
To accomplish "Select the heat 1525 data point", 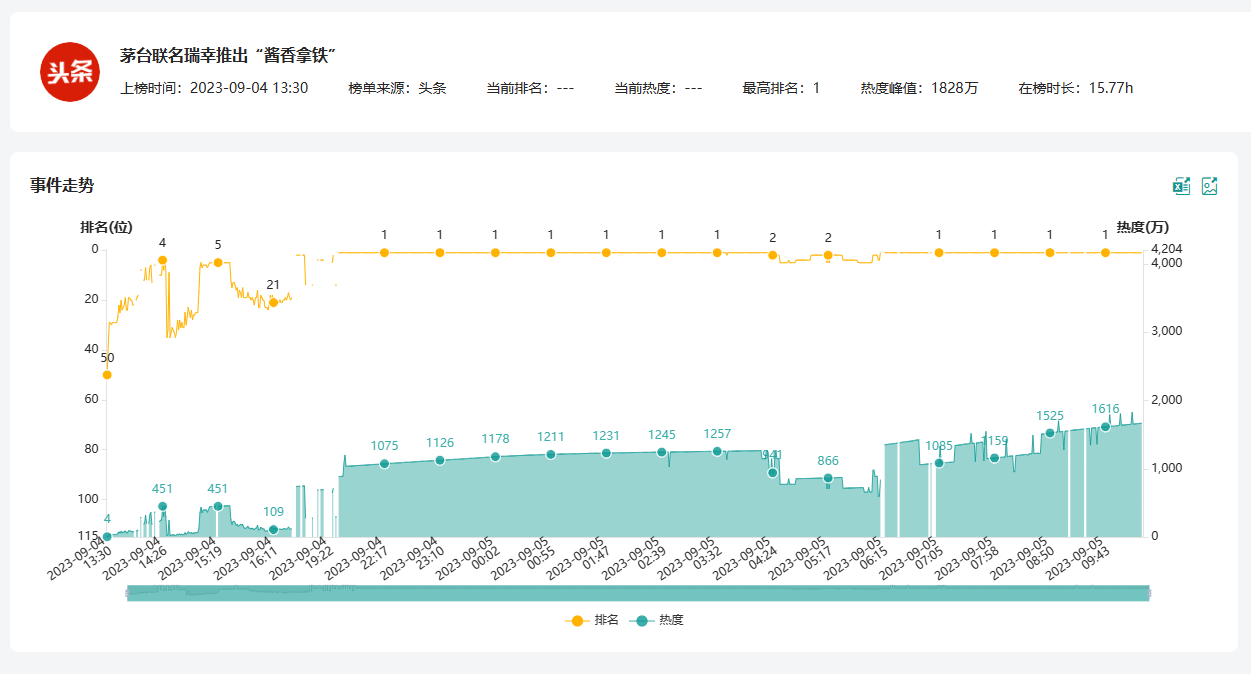I will pos(1050,433).
